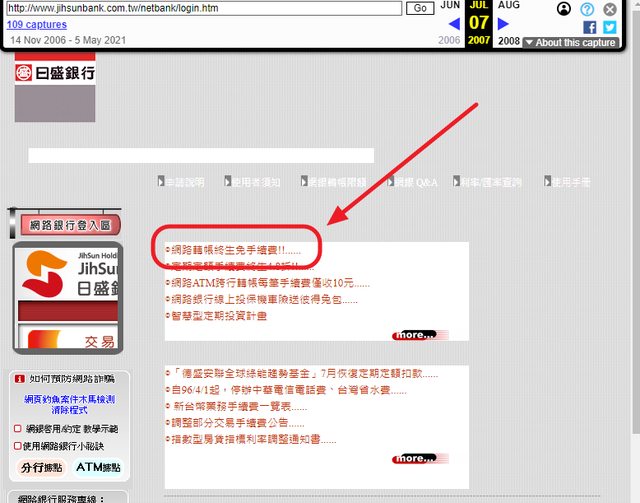Click the Go button beside URL field
Screen dimensions: 640x503
[421, 8]
